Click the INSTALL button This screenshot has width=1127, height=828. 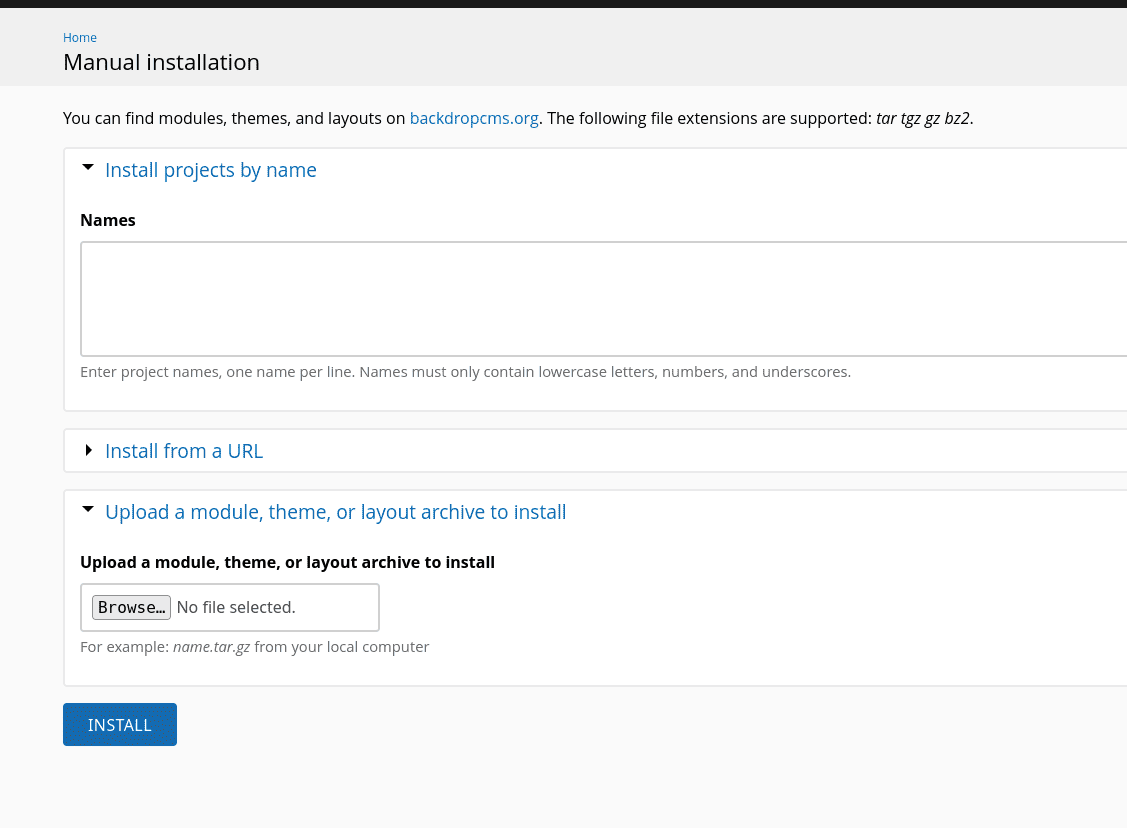click(x=120, y=724)
